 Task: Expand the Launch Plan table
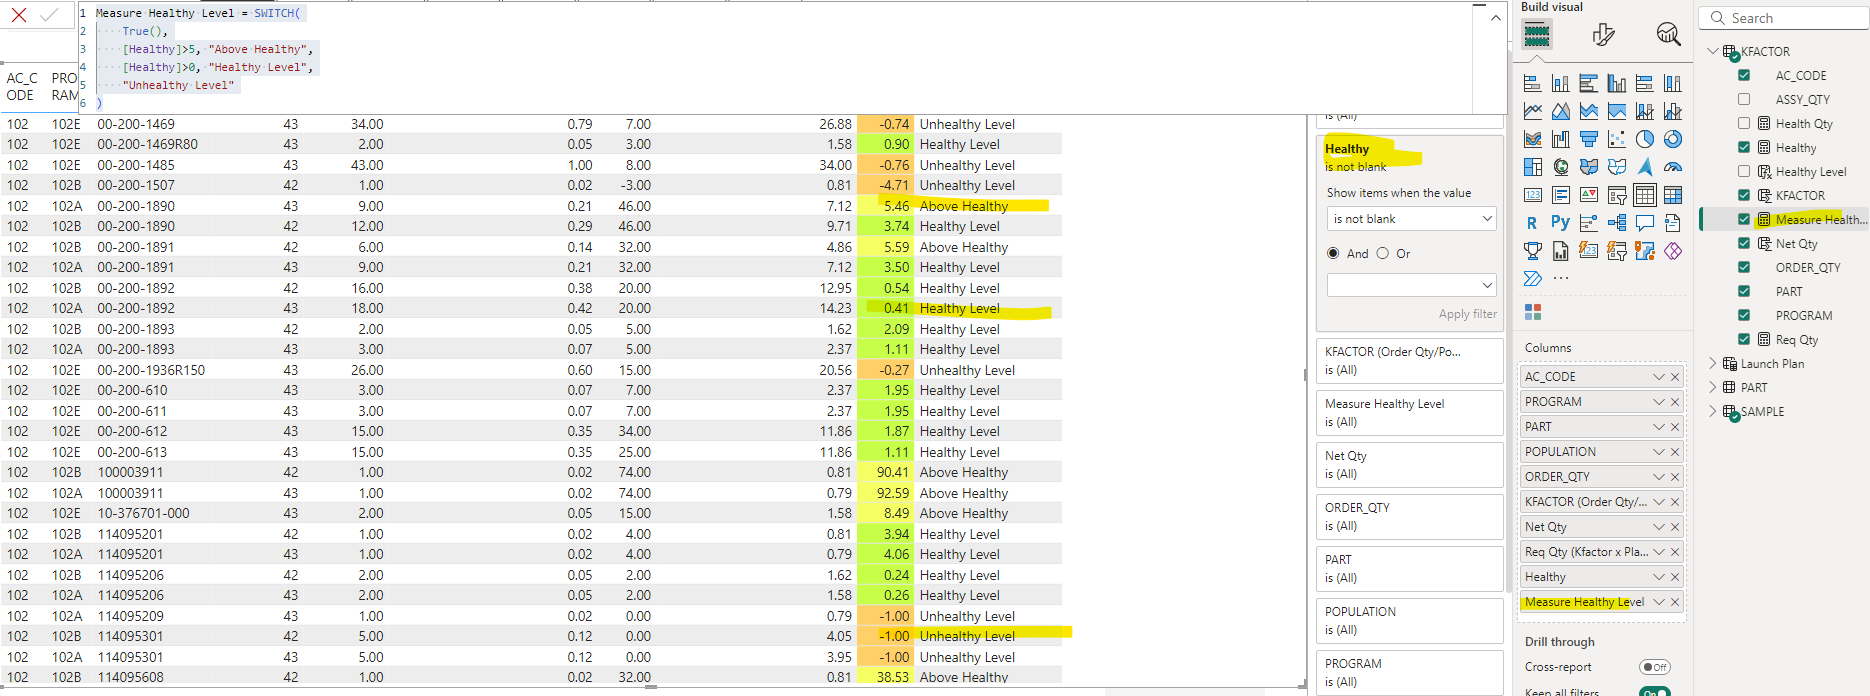(1713, 363)
